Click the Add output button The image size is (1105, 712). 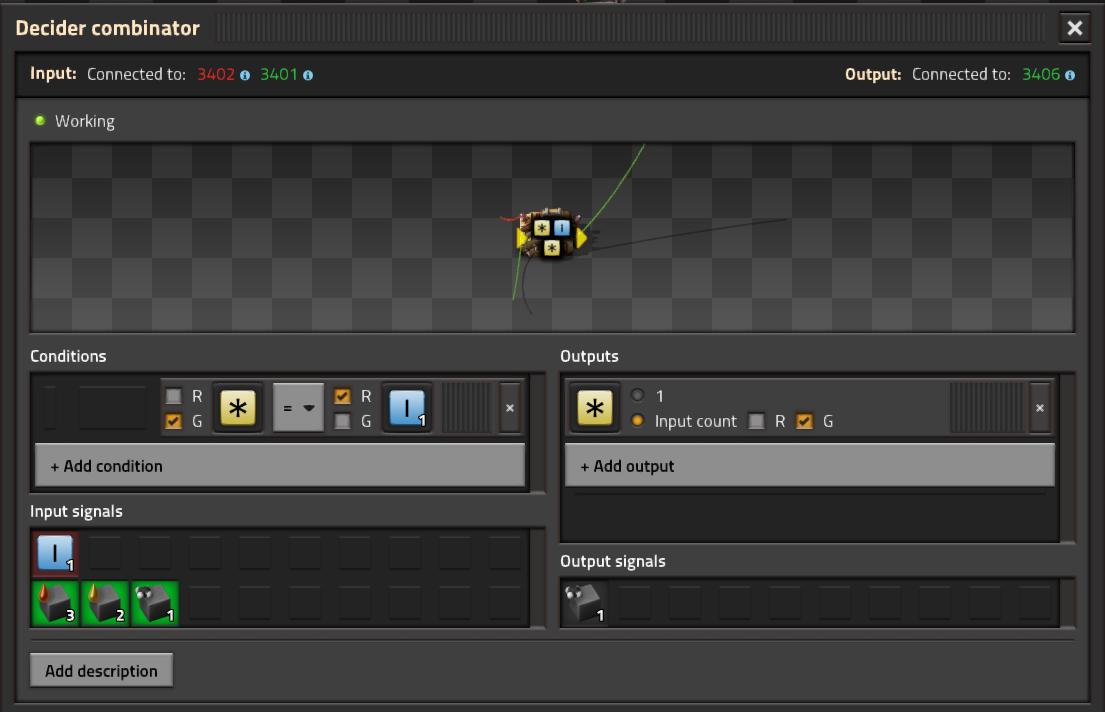pyautogui.click(x=810, y=465)
